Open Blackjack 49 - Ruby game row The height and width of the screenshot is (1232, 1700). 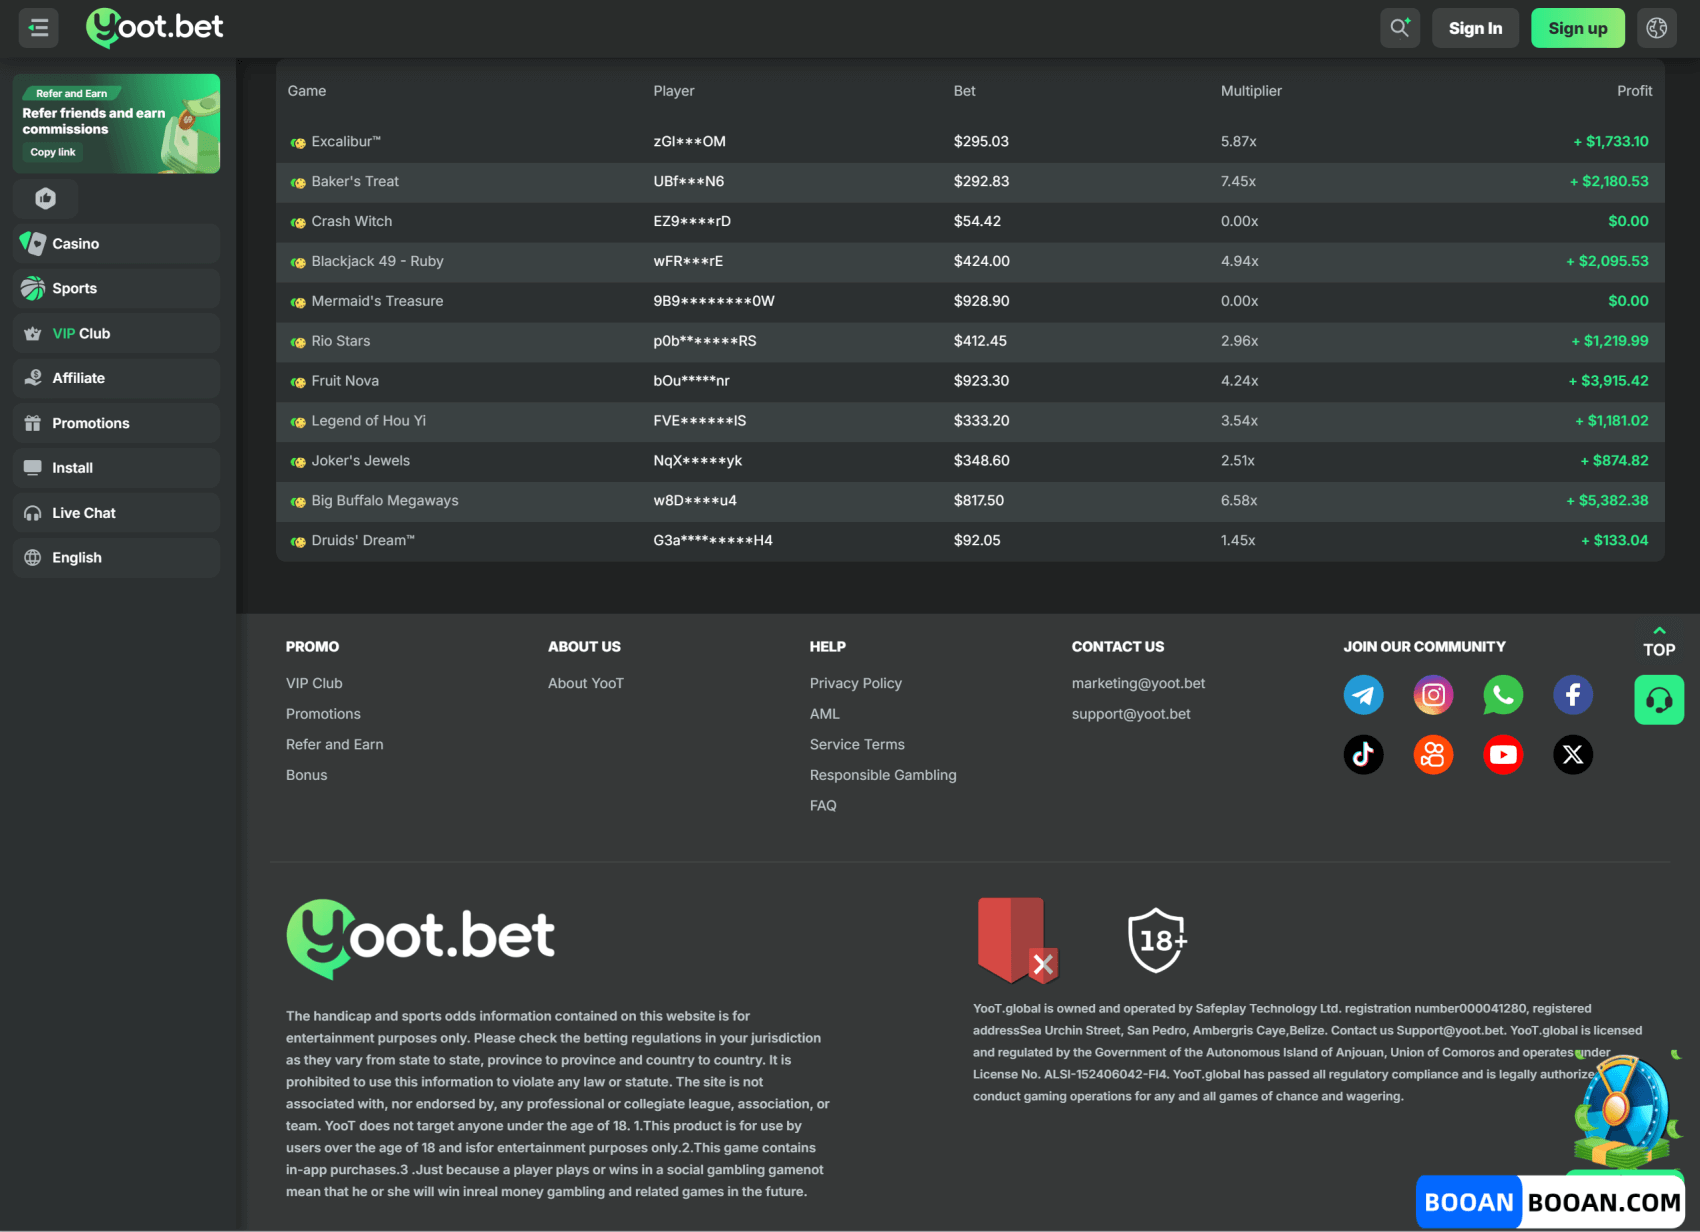(x=970, y=262)
